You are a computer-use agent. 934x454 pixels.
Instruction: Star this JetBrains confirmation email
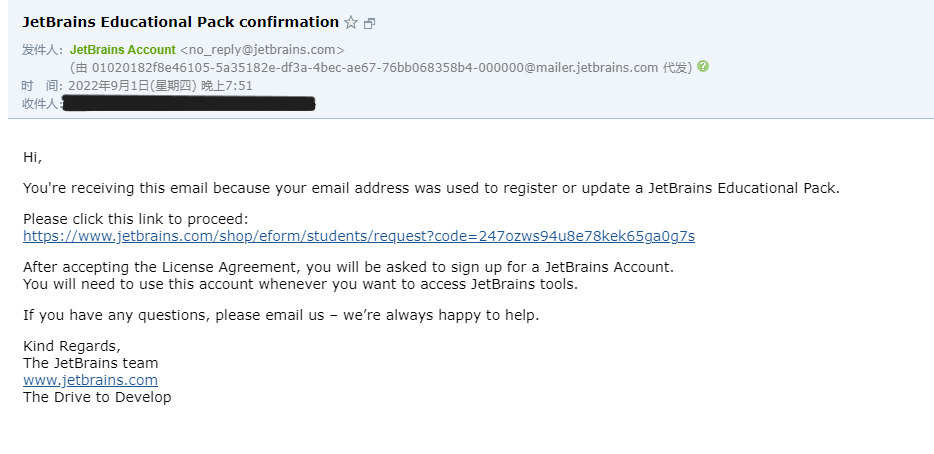coord(351,23)
